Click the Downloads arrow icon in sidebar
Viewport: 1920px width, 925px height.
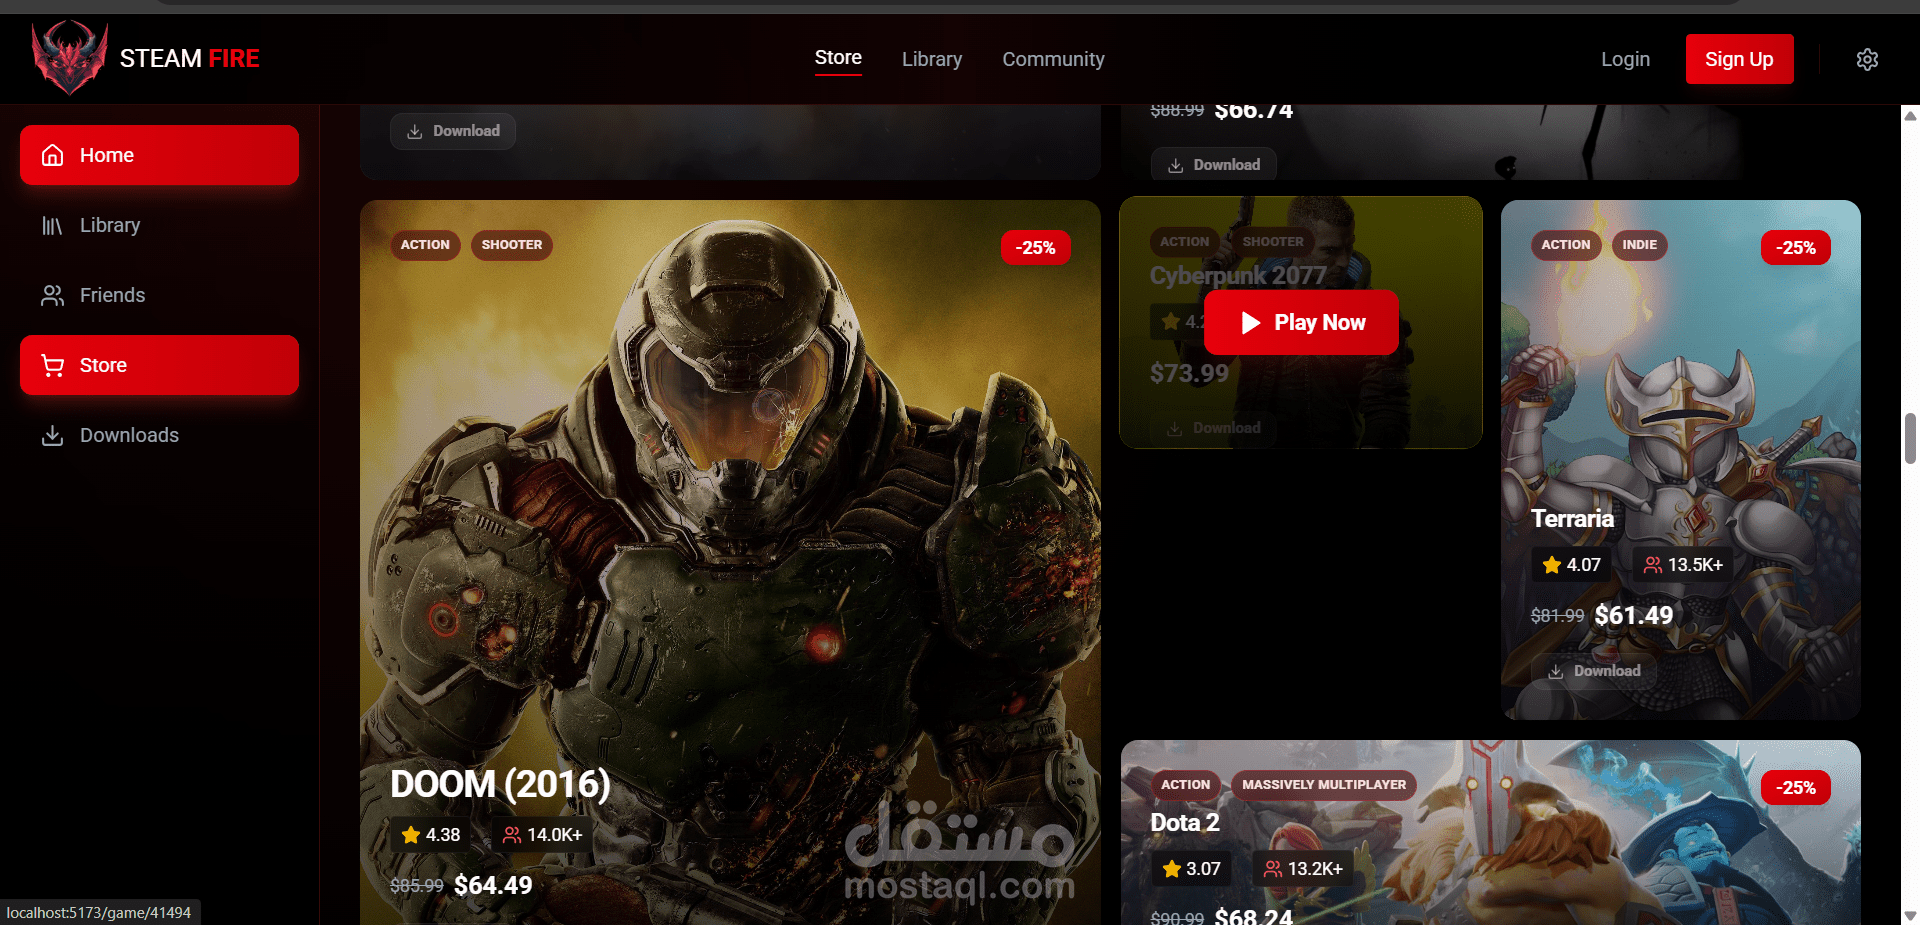(53, 435)
